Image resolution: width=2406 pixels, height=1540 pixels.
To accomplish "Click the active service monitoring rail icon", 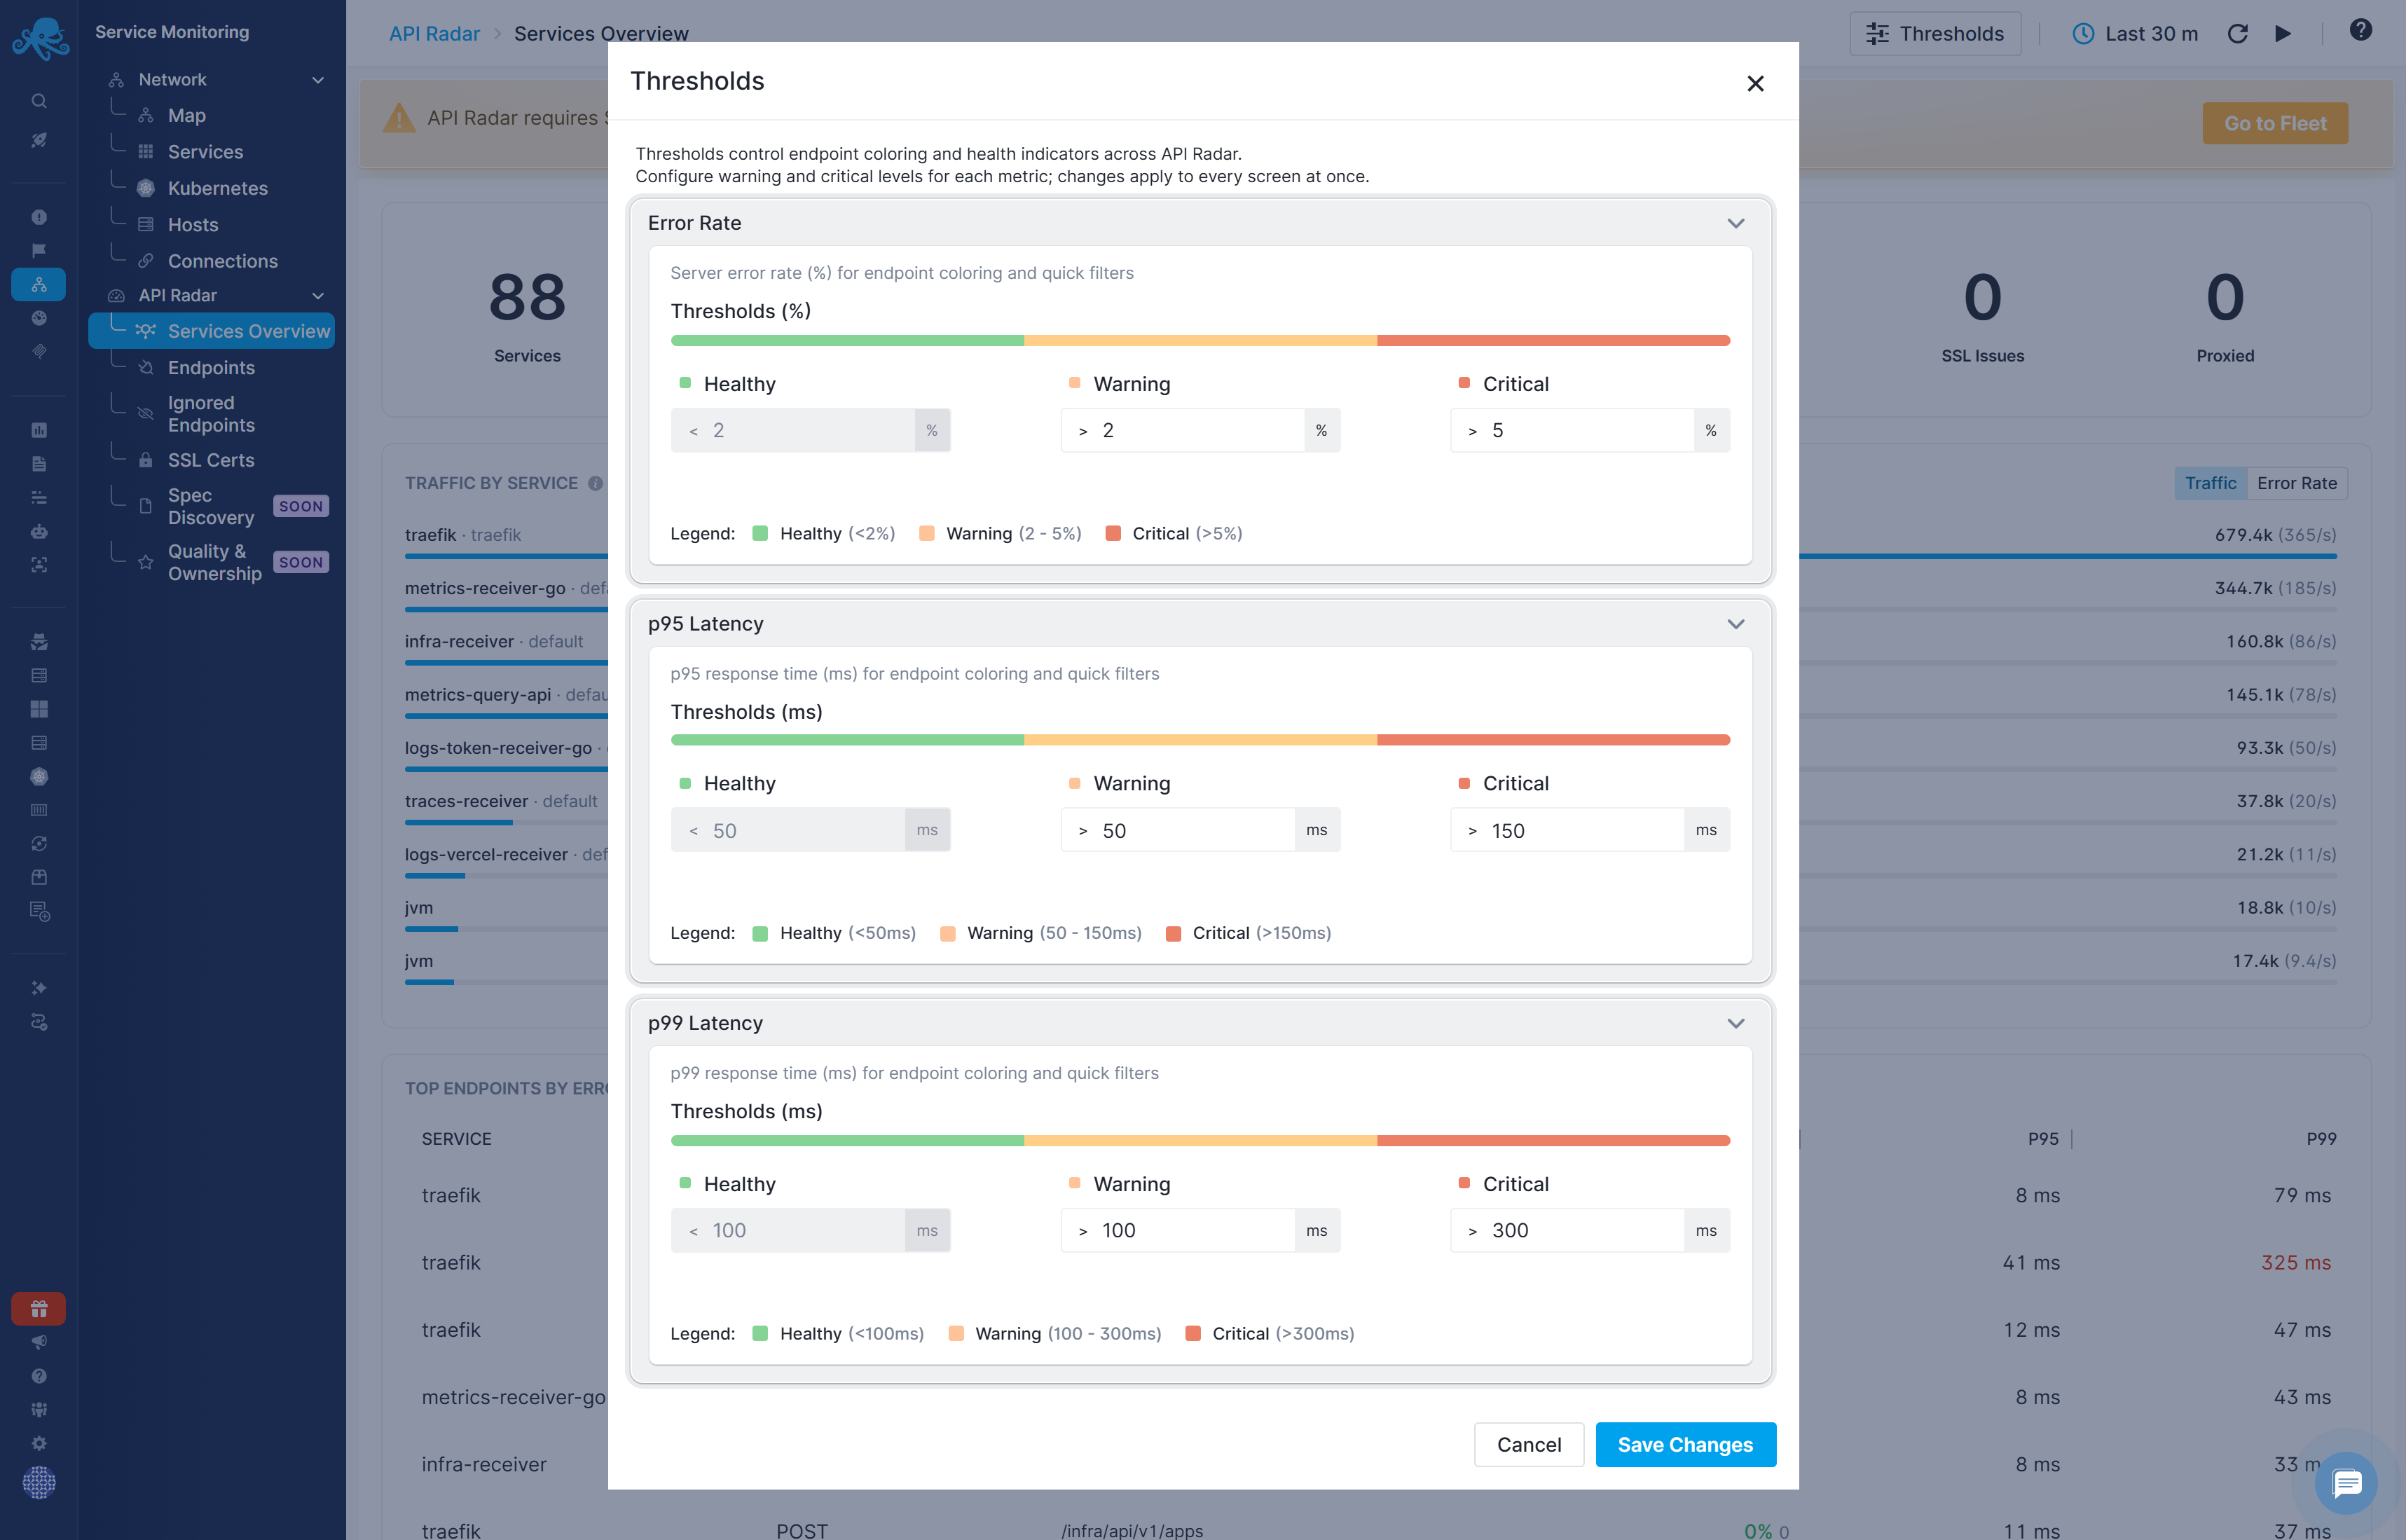I will (39, 284).
